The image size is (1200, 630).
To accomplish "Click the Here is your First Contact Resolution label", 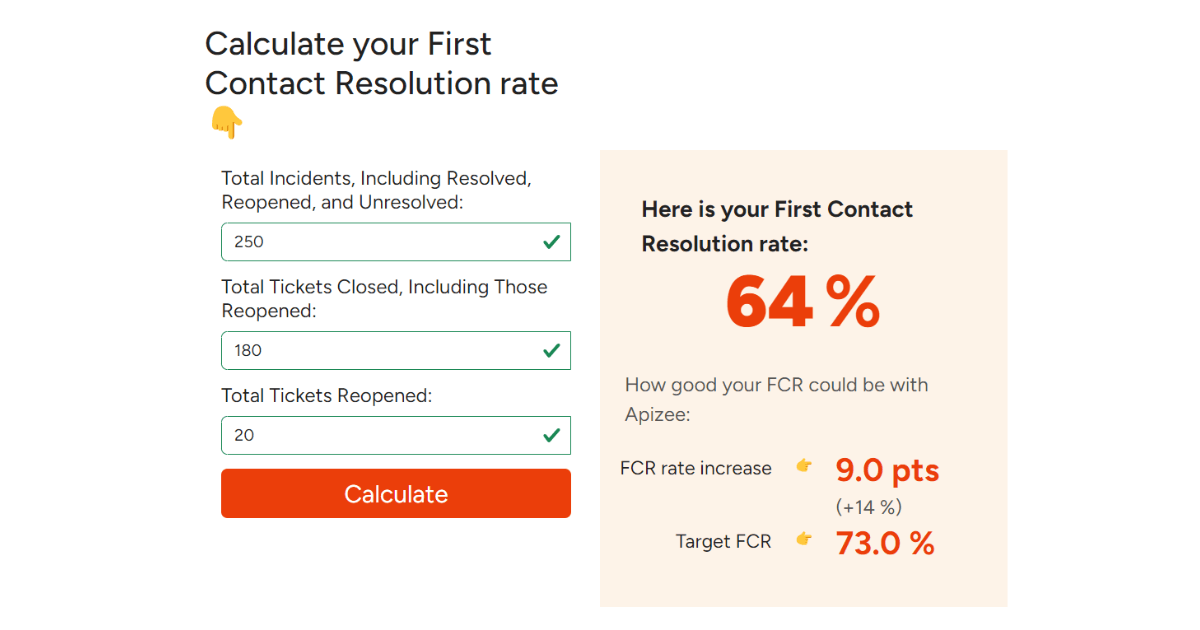I will [777, 226].
